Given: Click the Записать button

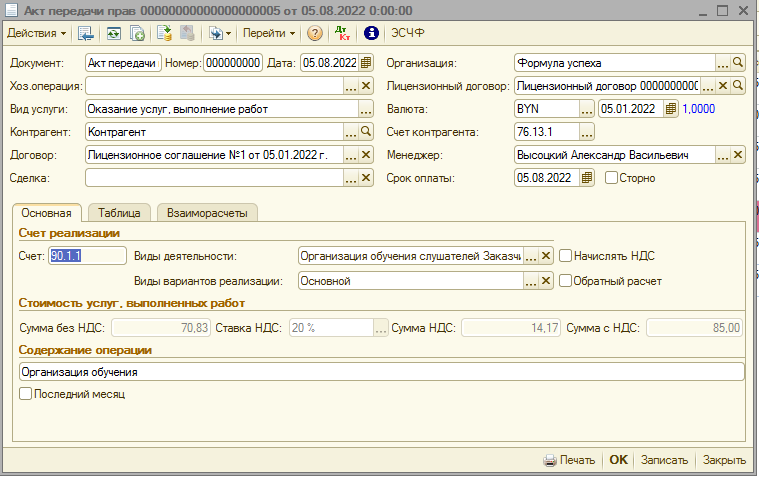Looking at the screenshot, I should [x=664, y=460].
